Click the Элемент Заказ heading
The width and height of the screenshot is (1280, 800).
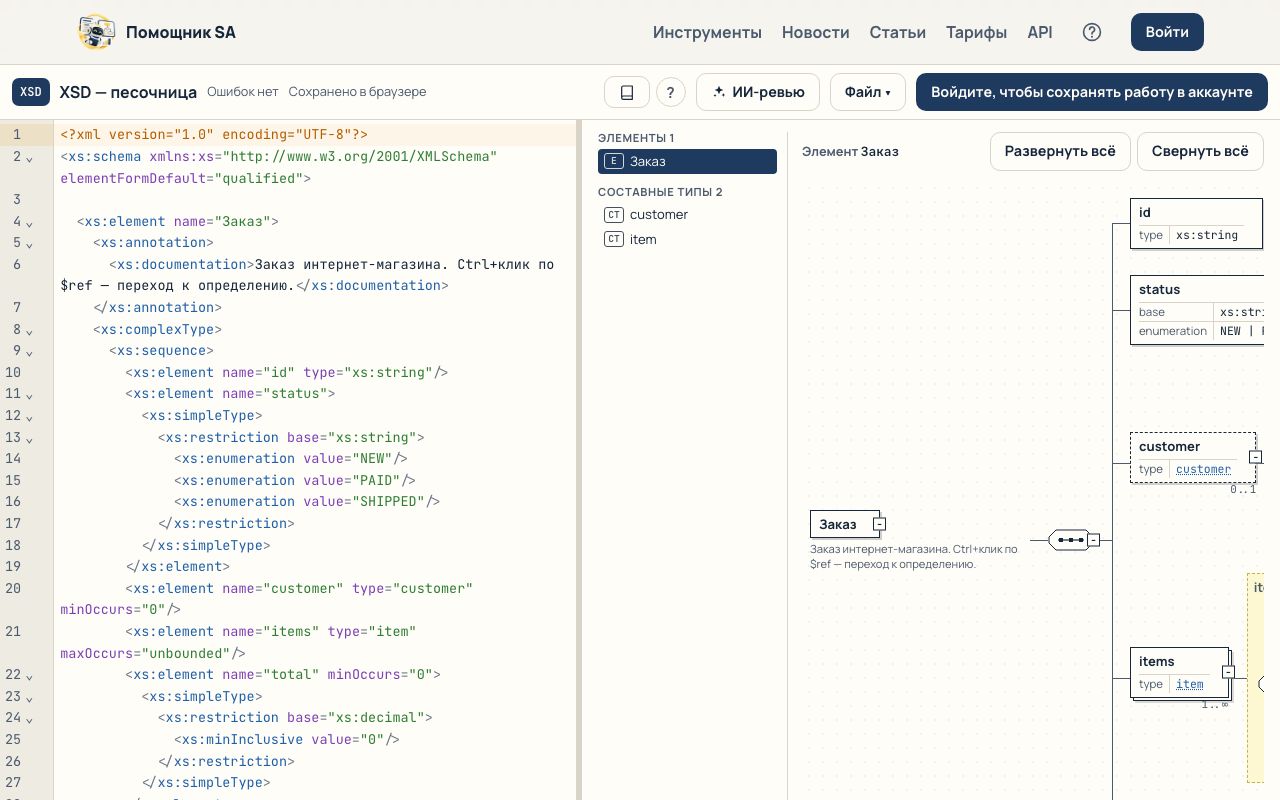point(850,152)
